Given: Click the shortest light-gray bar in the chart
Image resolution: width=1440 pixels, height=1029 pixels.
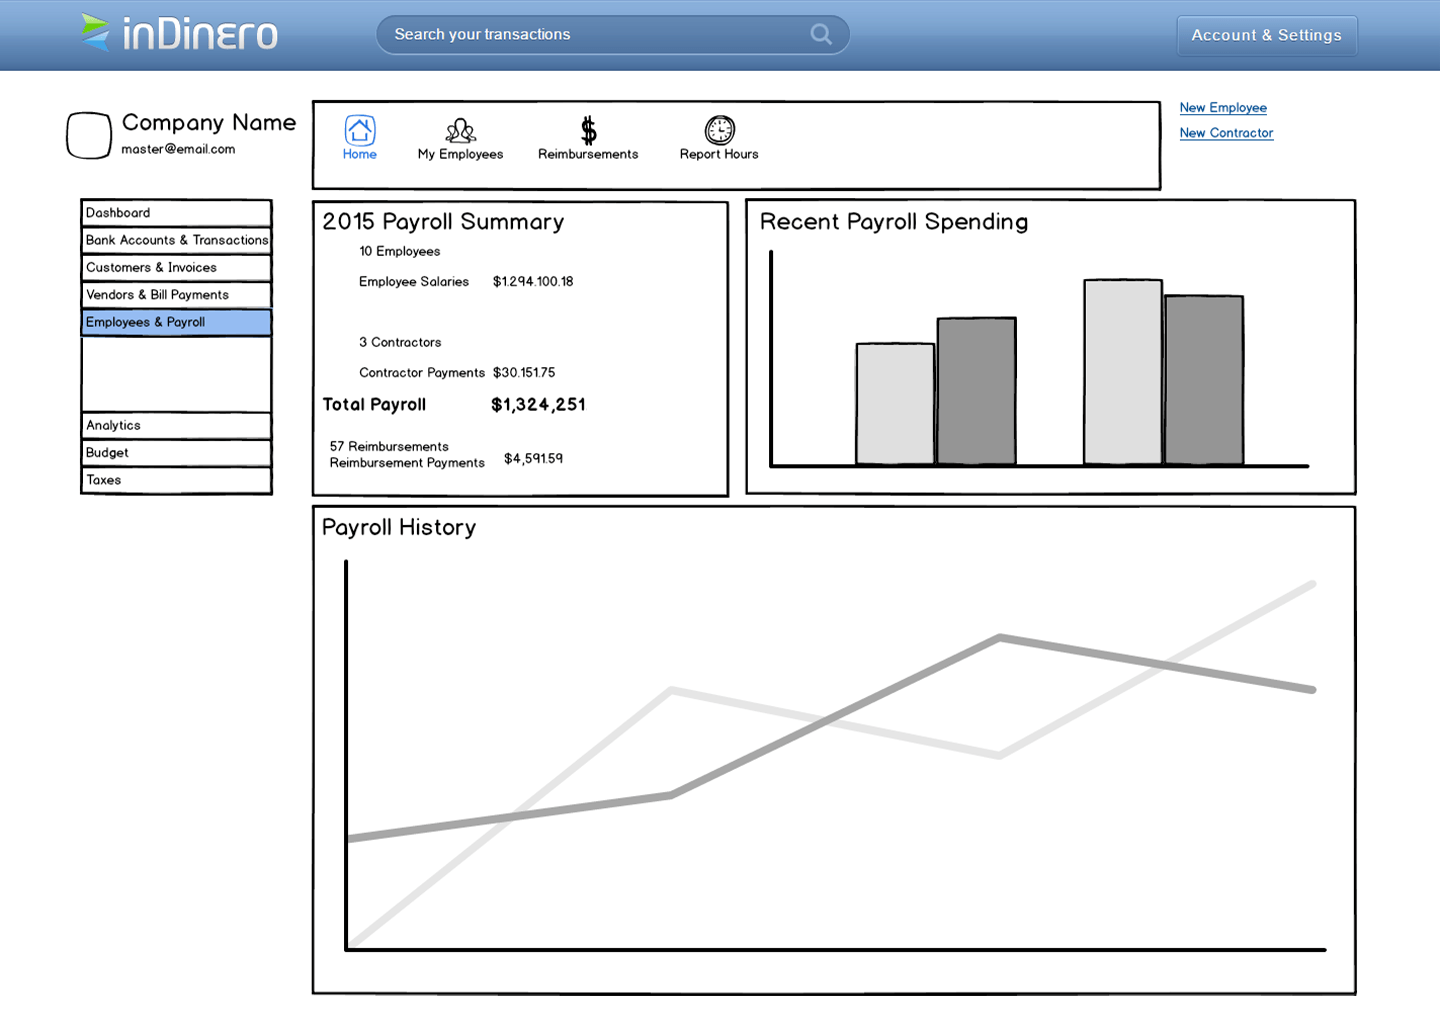Looking at the screenshot, I should (895, 404).
